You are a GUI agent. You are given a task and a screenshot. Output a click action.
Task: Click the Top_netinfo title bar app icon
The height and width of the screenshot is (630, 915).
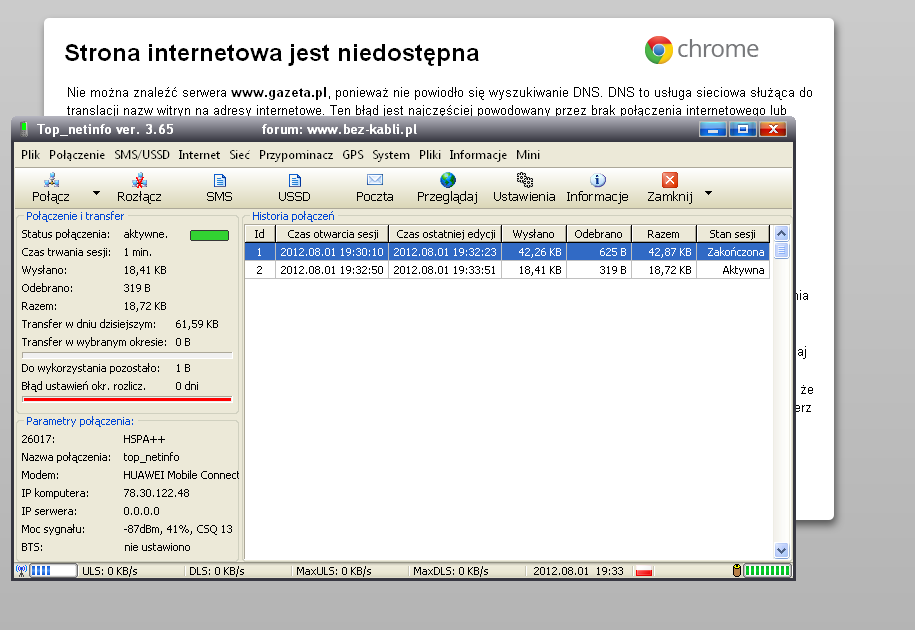(24, 129)
